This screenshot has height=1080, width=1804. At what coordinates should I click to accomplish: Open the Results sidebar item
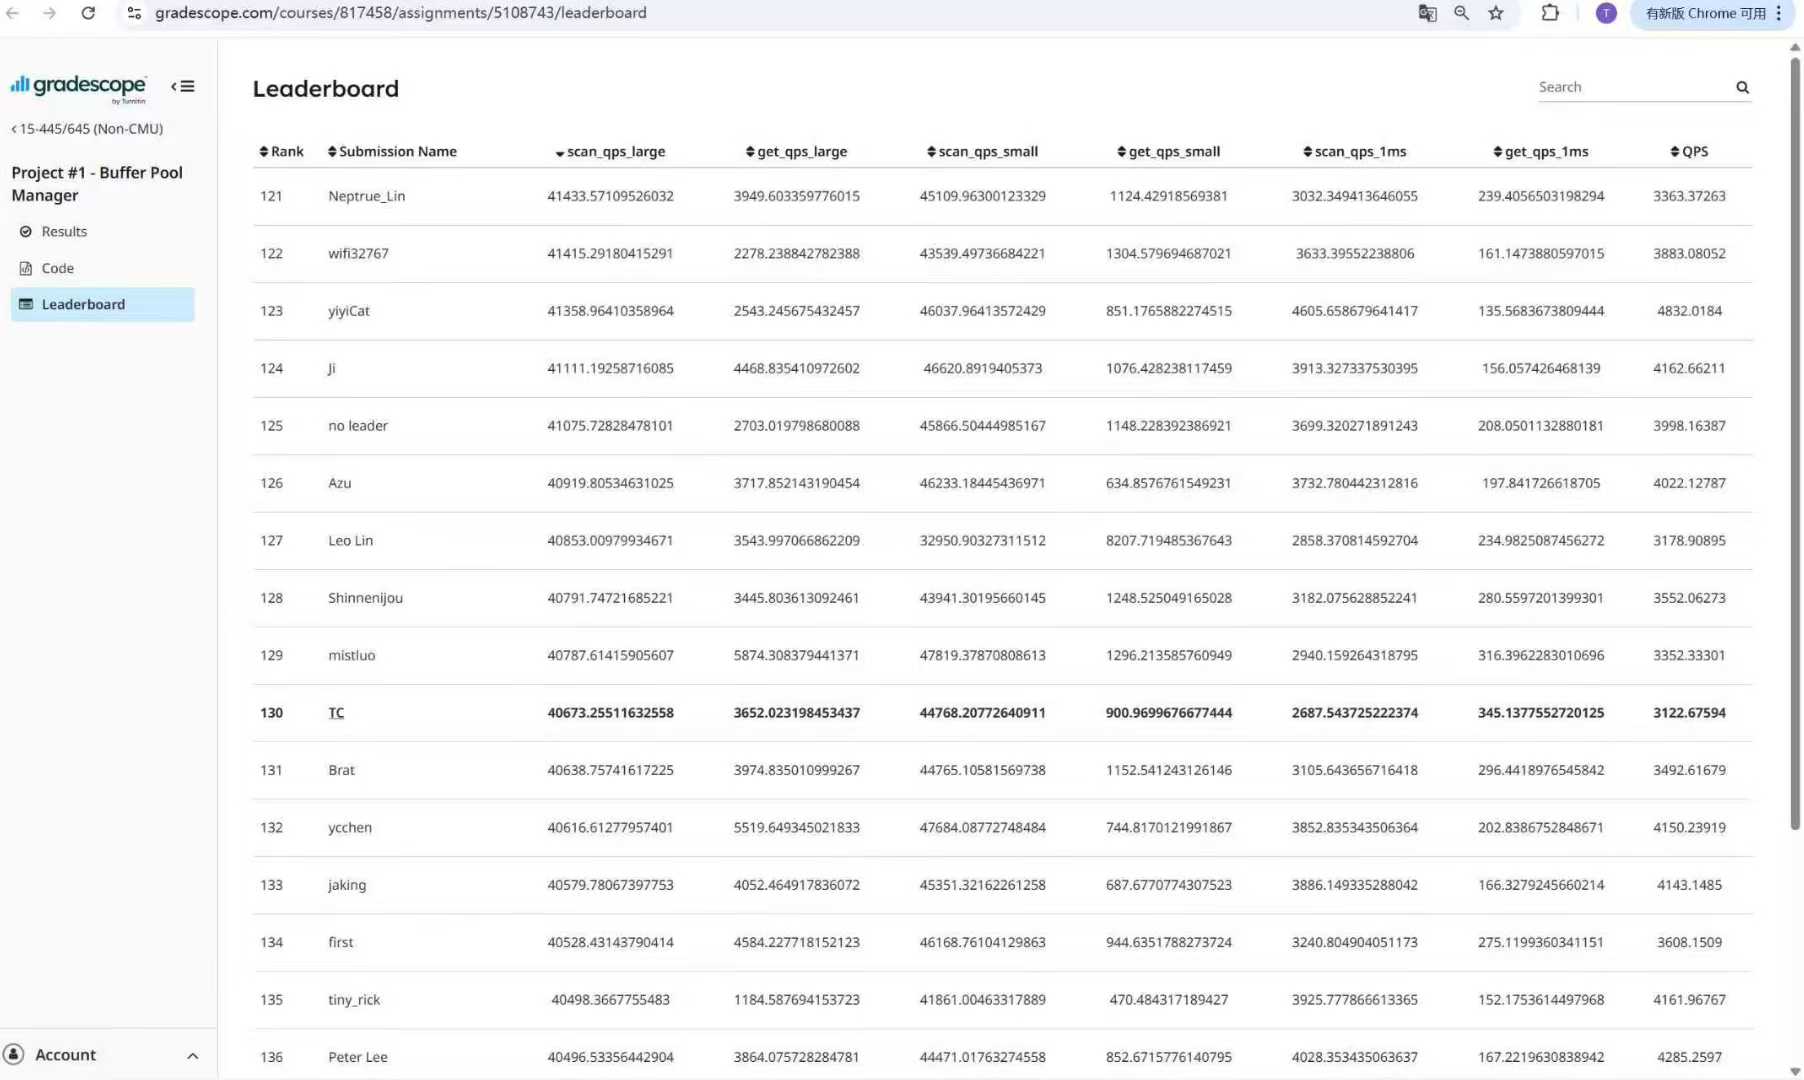pos(64,232)
